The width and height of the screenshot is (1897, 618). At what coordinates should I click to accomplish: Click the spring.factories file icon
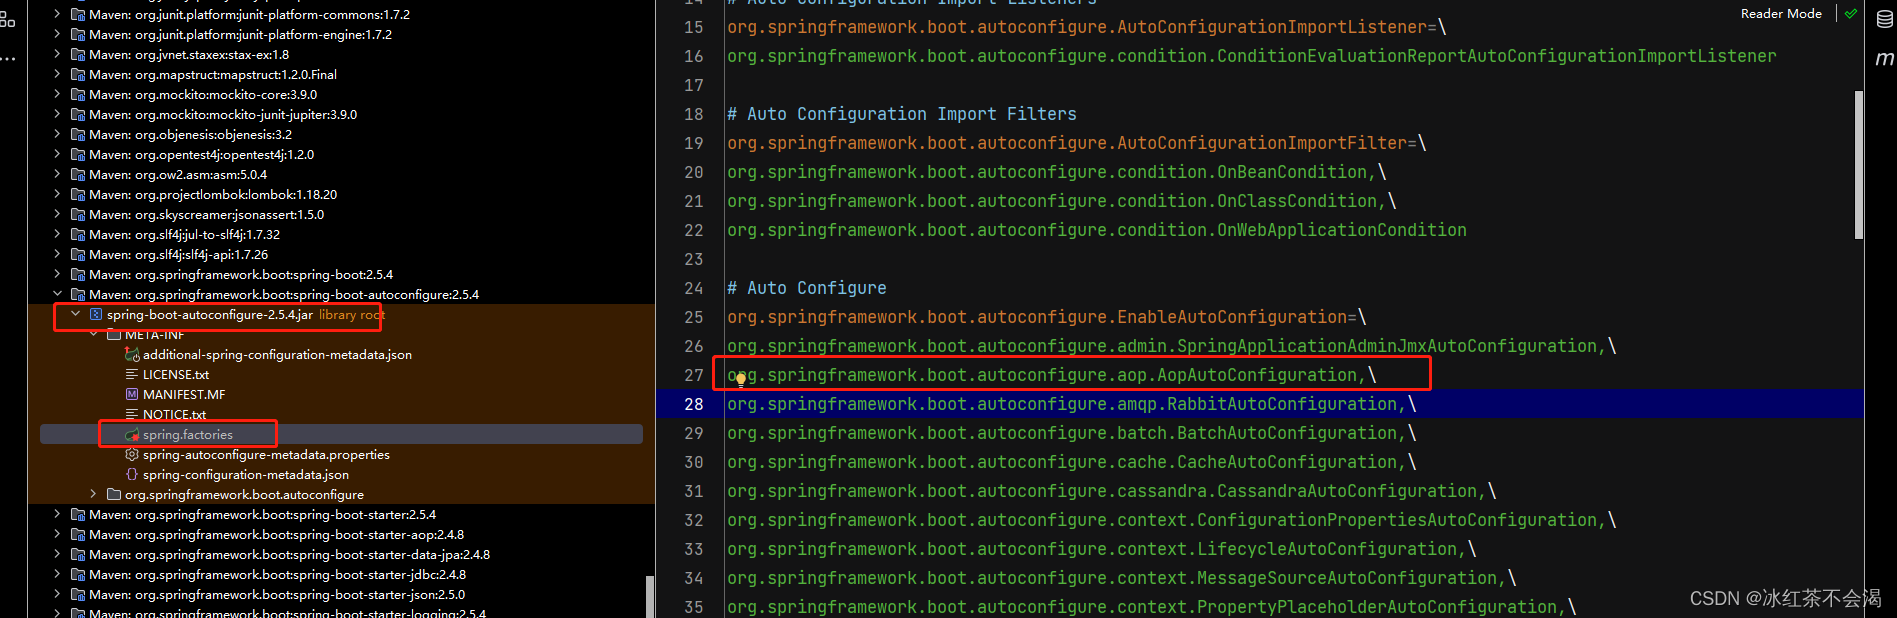pyautogui.click(x=131, y=435)
